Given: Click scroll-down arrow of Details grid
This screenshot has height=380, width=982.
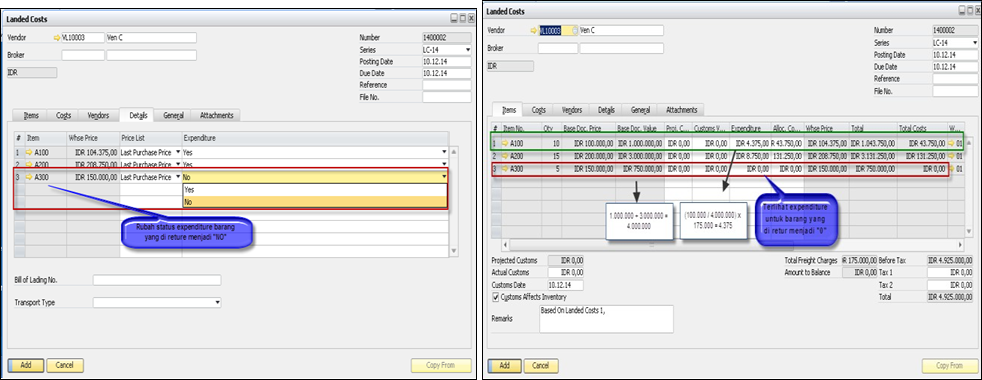Looking at the screenshot, I should tap(454, 251).
